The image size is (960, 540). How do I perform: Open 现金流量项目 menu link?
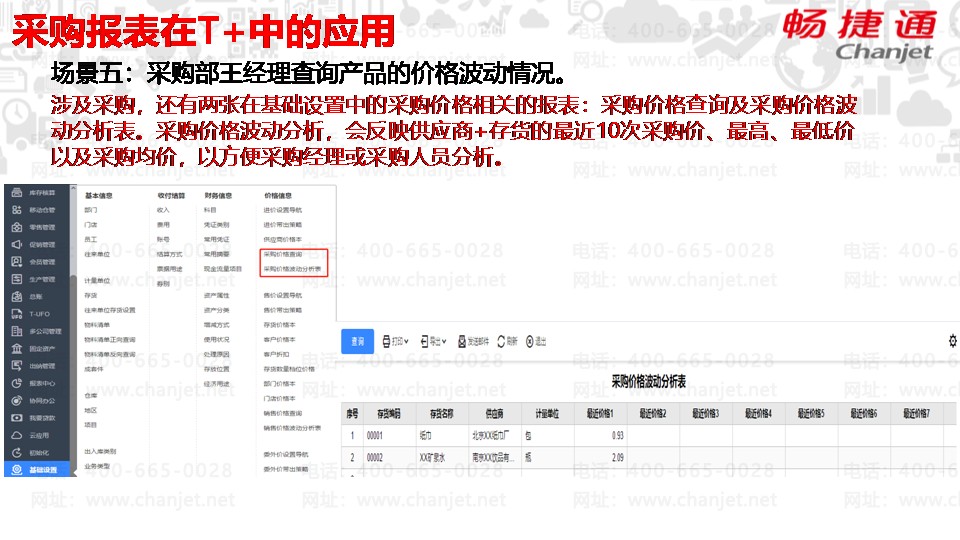[x=223, y=269]
